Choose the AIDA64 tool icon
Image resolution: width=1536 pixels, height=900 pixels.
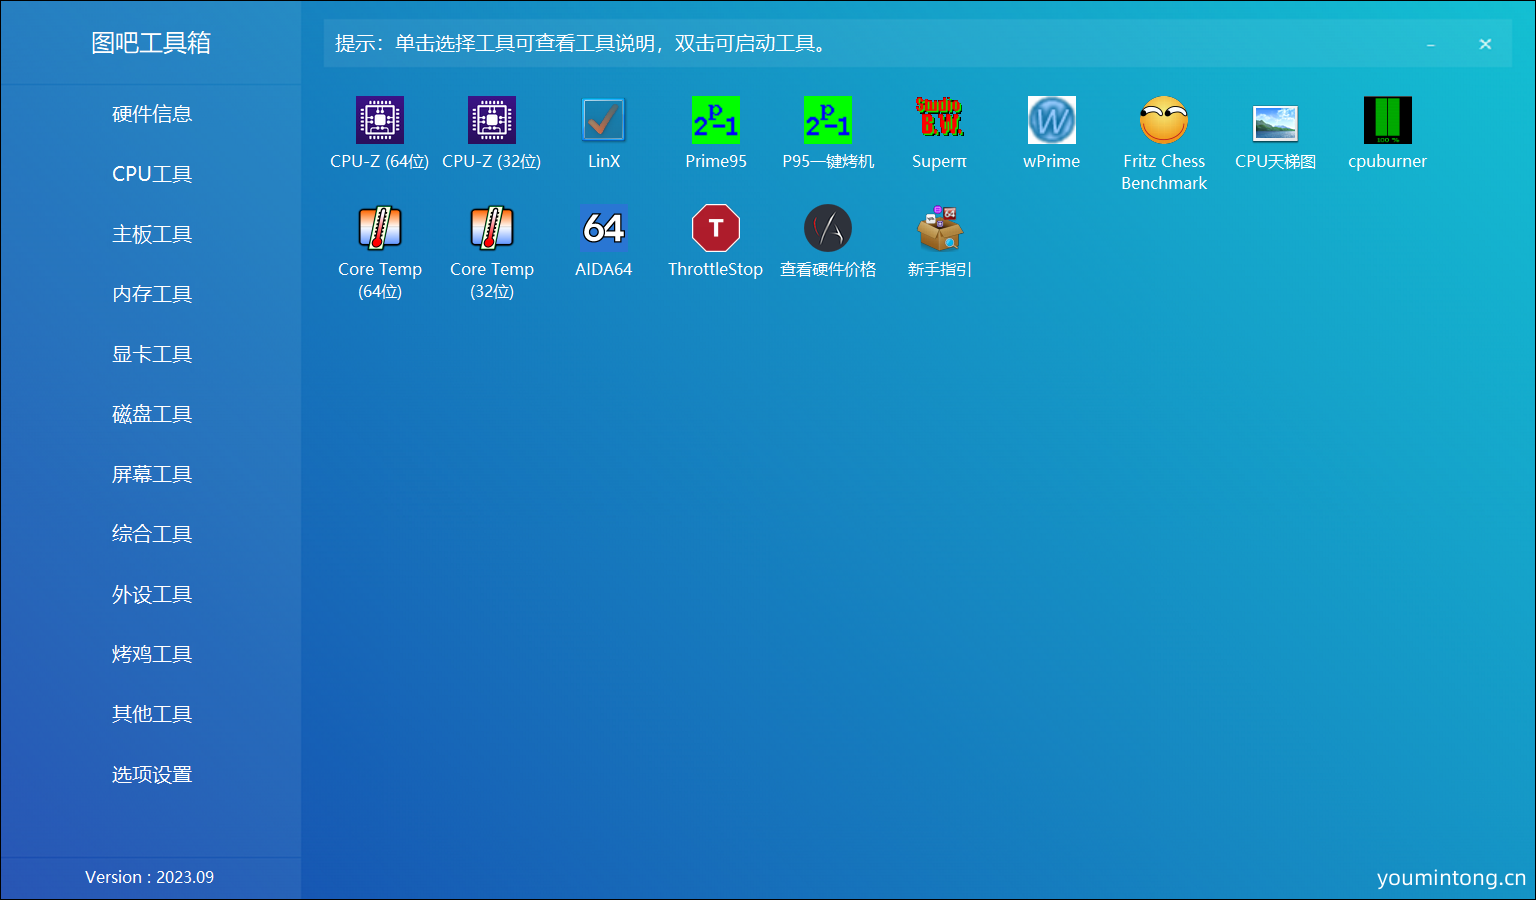click(604, 228)
